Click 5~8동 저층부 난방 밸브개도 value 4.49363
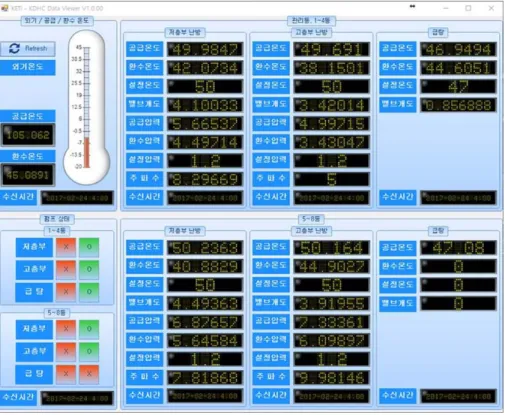This screenshot has height=415, width=505. click(205, 303)
